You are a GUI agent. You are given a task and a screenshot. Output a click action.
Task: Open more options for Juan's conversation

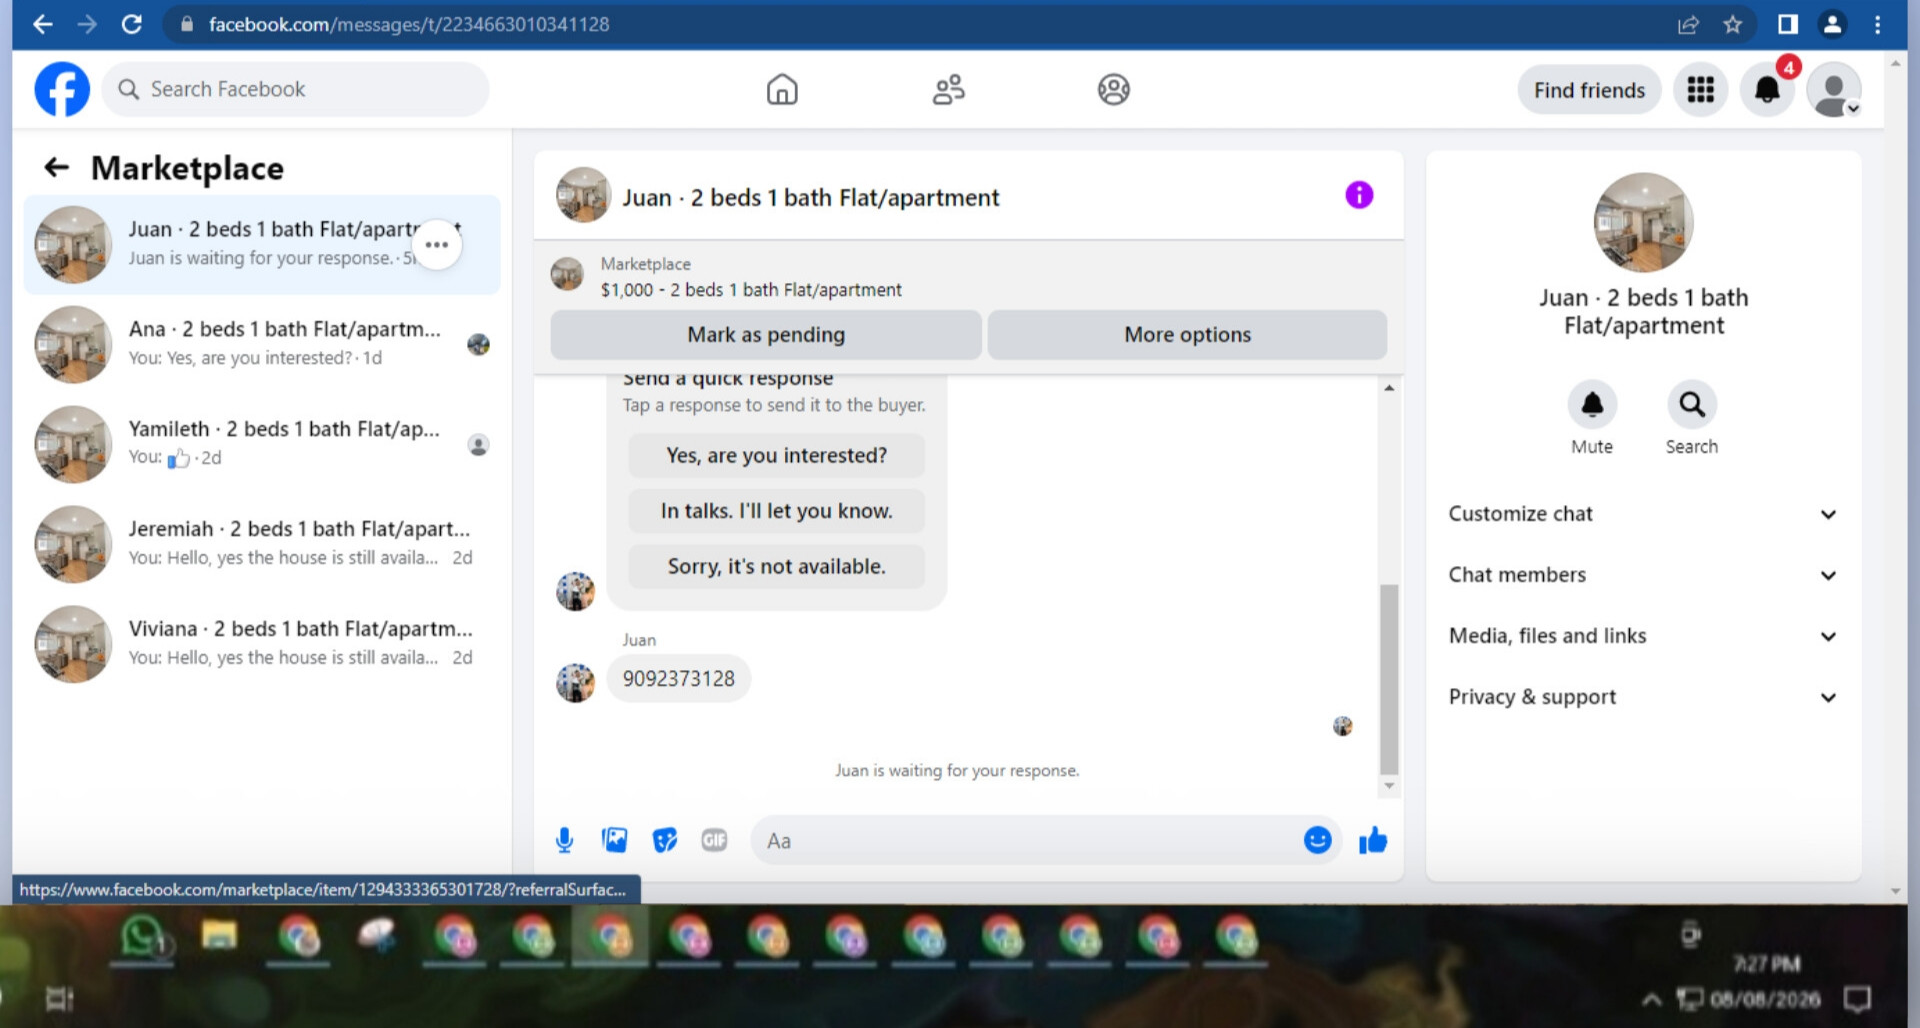pyautogui.click(x=437, y=244)
